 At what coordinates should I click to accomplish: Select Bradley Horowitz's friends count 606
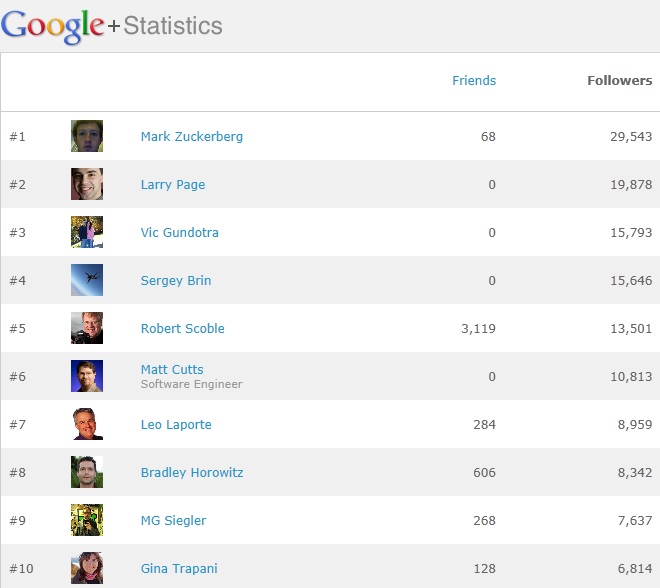[484, 473]
